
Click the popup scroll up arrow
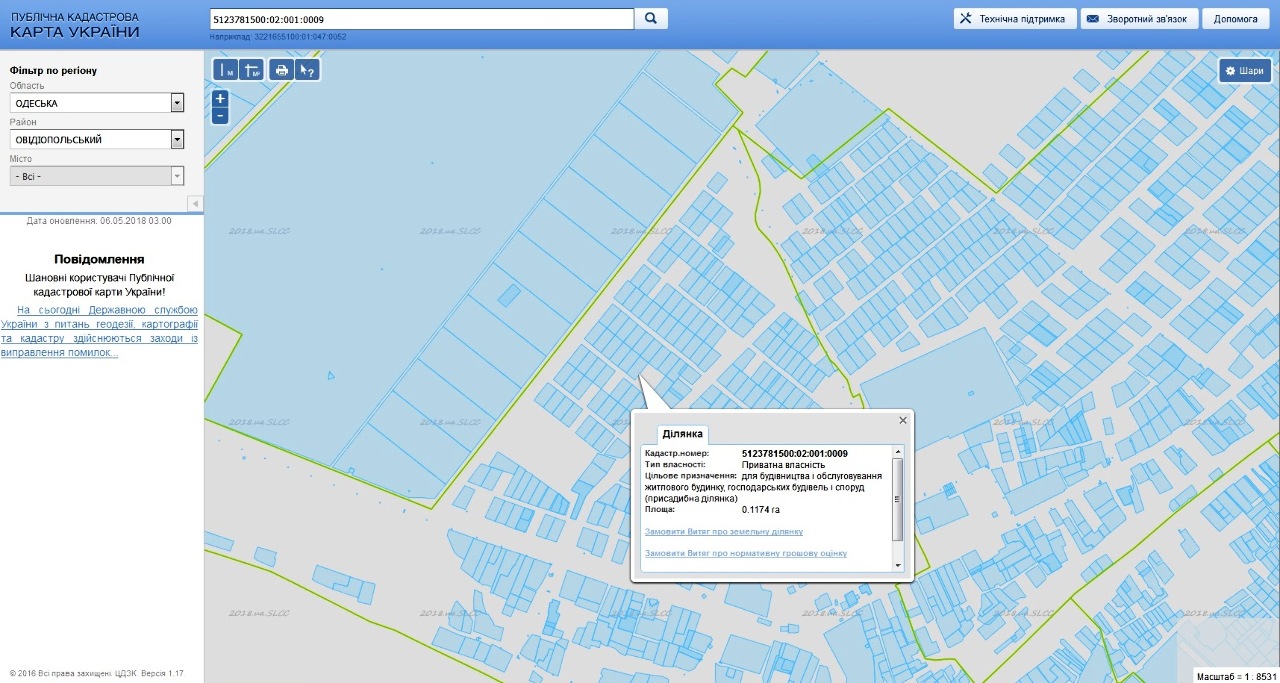pos(897,452)
